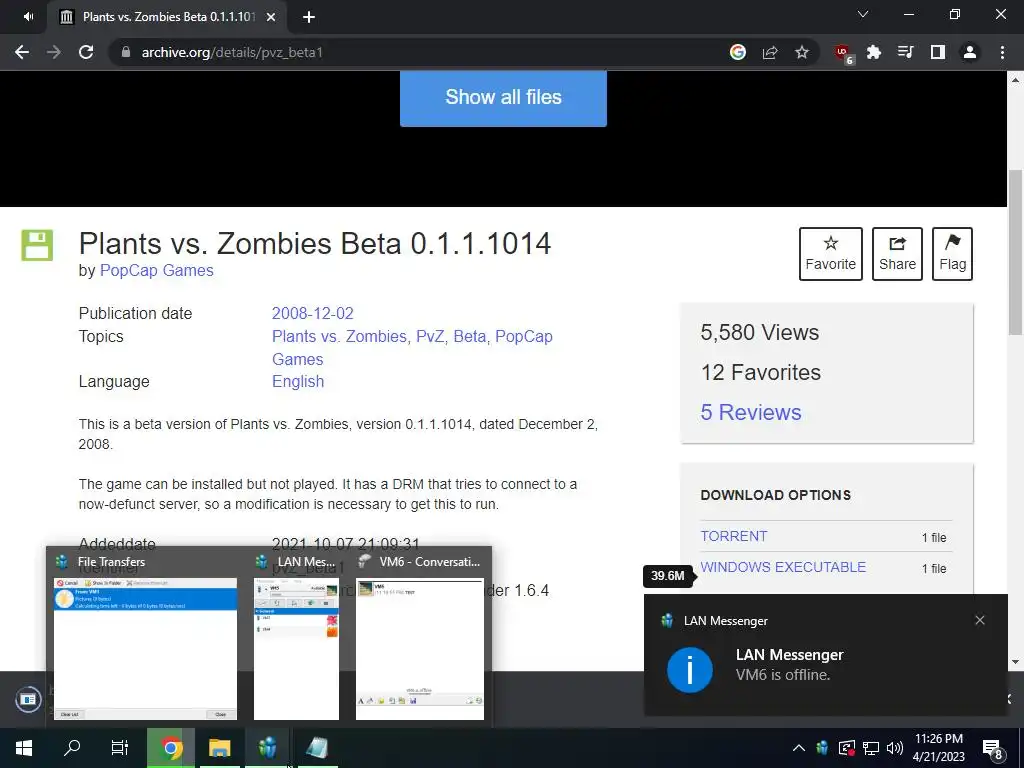
Task: Click LAN Messenger taskbar icon
Action: [x=267, y=748]
